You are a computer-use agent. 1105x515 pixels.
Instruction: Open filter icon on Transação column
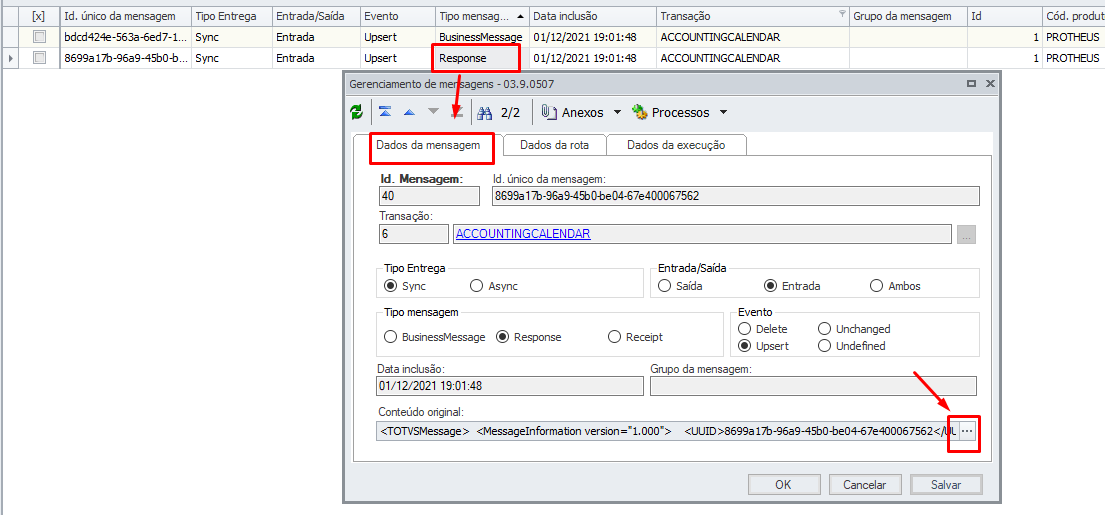pyautogui.click(x=842, y=13)
